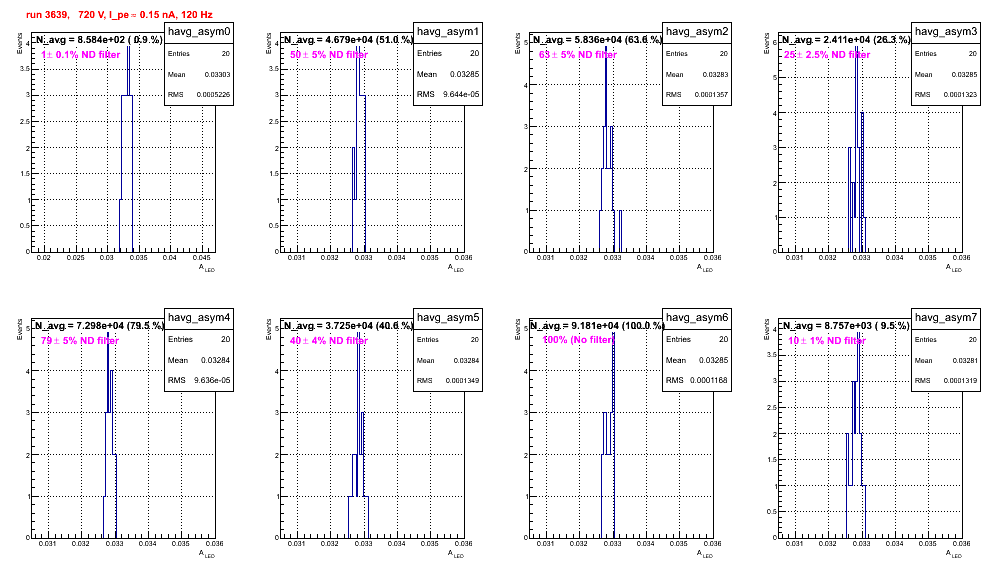The image size is (996, 572).
Task: Click the N_avg = 3.725e+04 label
Action: click(x=348, y=325)
